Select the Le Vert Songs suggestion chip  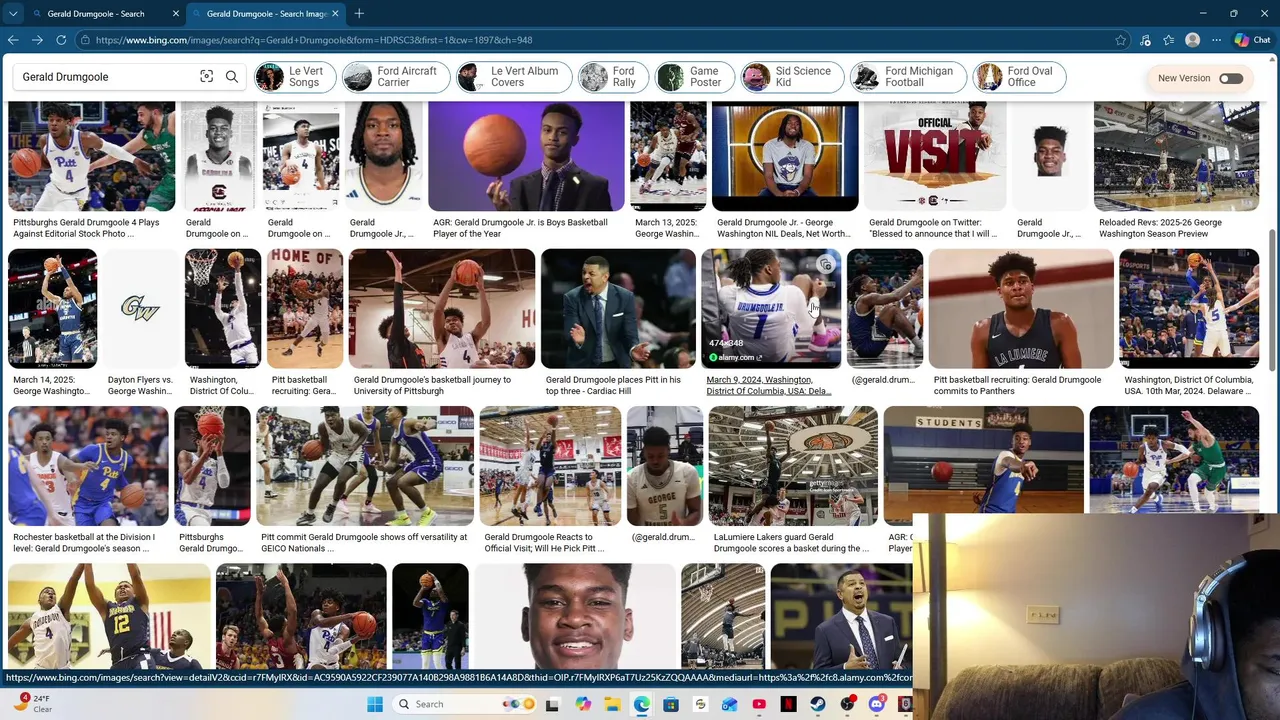click(294, 77)
